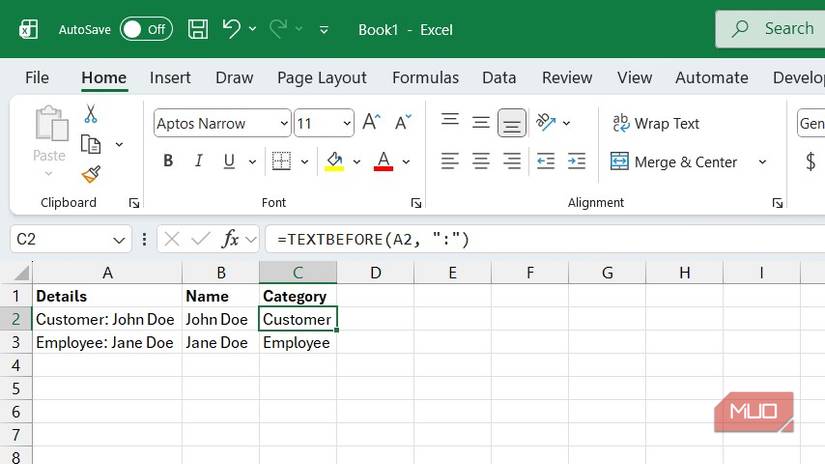Click Decrease Font Size icon
The height and width of the screenshot is (464, 825).
coord(403,122)
